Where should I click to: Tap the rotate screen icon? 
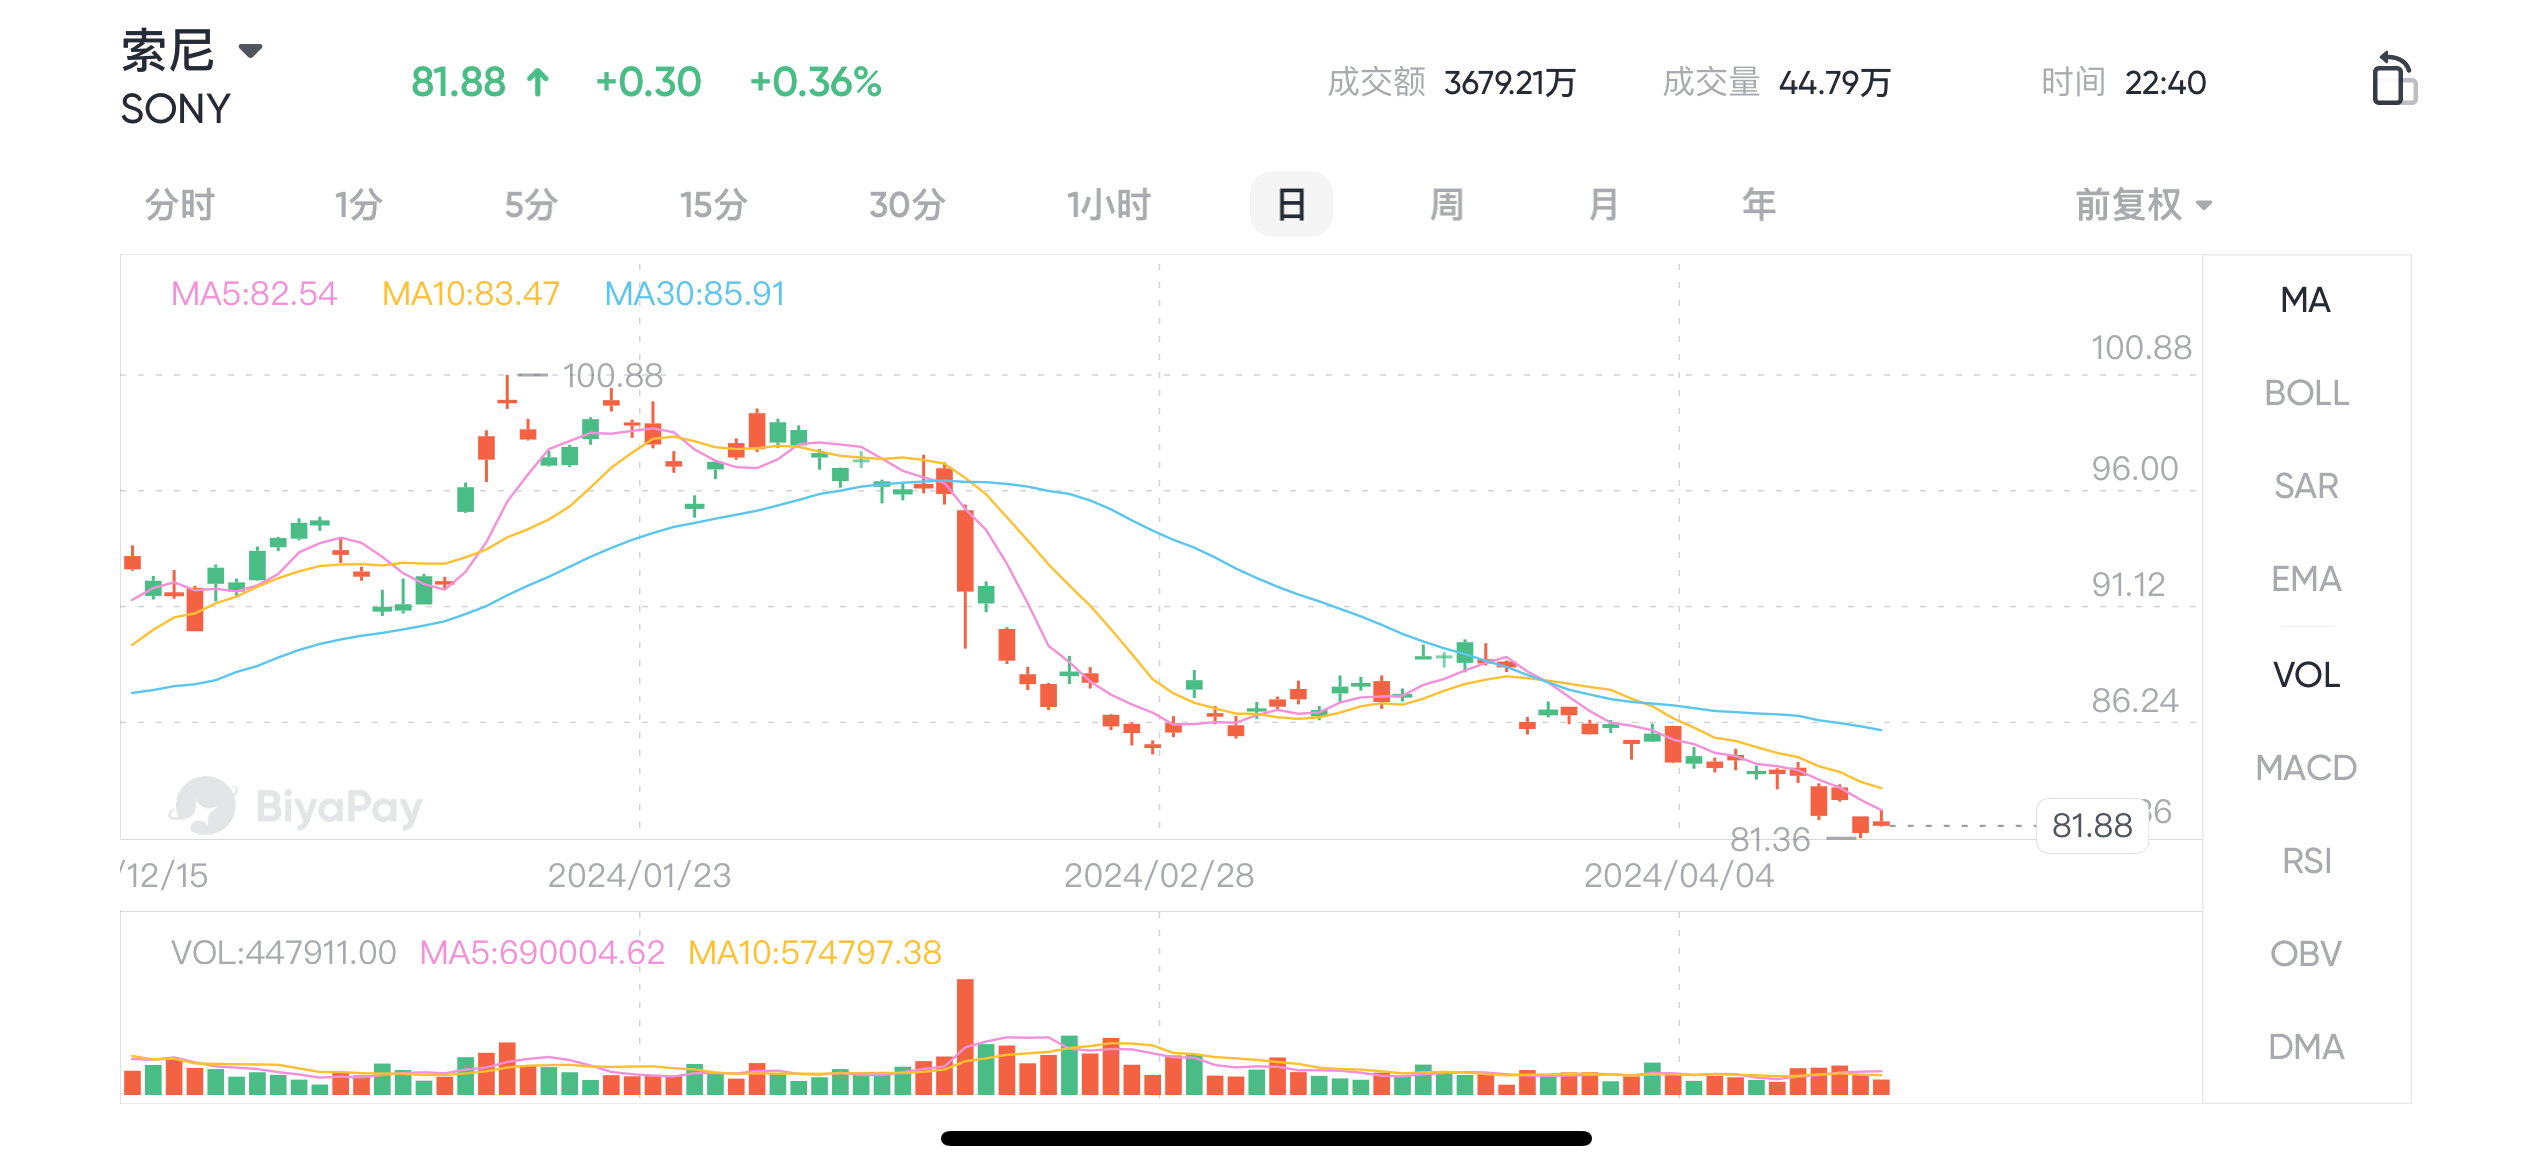(x=2393, y=79)
